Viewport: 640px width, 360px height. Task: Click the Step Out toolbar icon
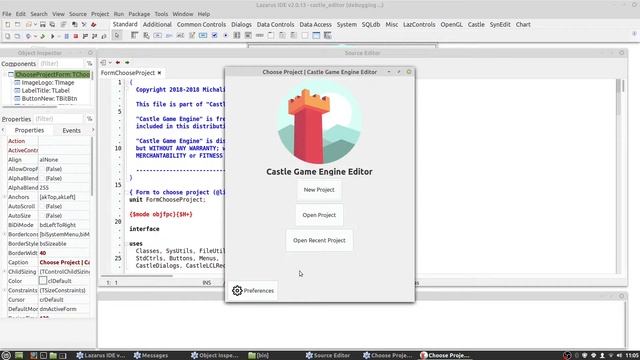click(104, 36)
